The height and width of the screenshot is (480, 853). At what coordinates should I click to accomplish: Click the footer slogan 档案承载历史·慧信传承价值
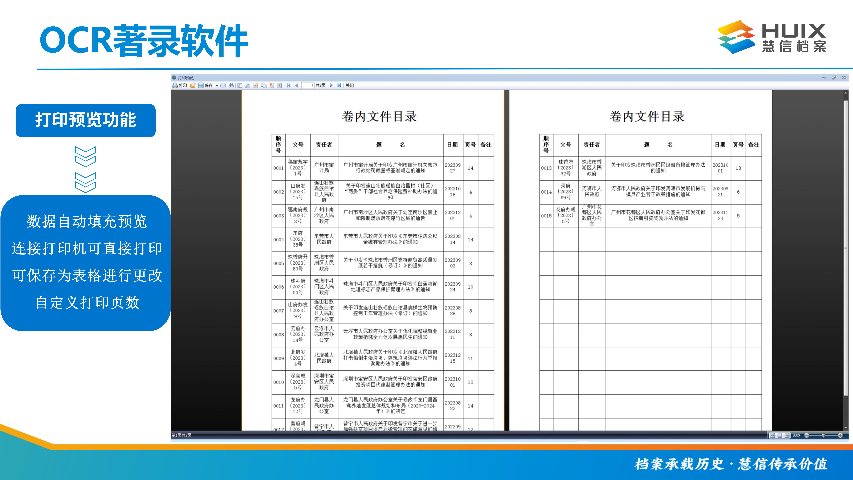pos(731,464)
